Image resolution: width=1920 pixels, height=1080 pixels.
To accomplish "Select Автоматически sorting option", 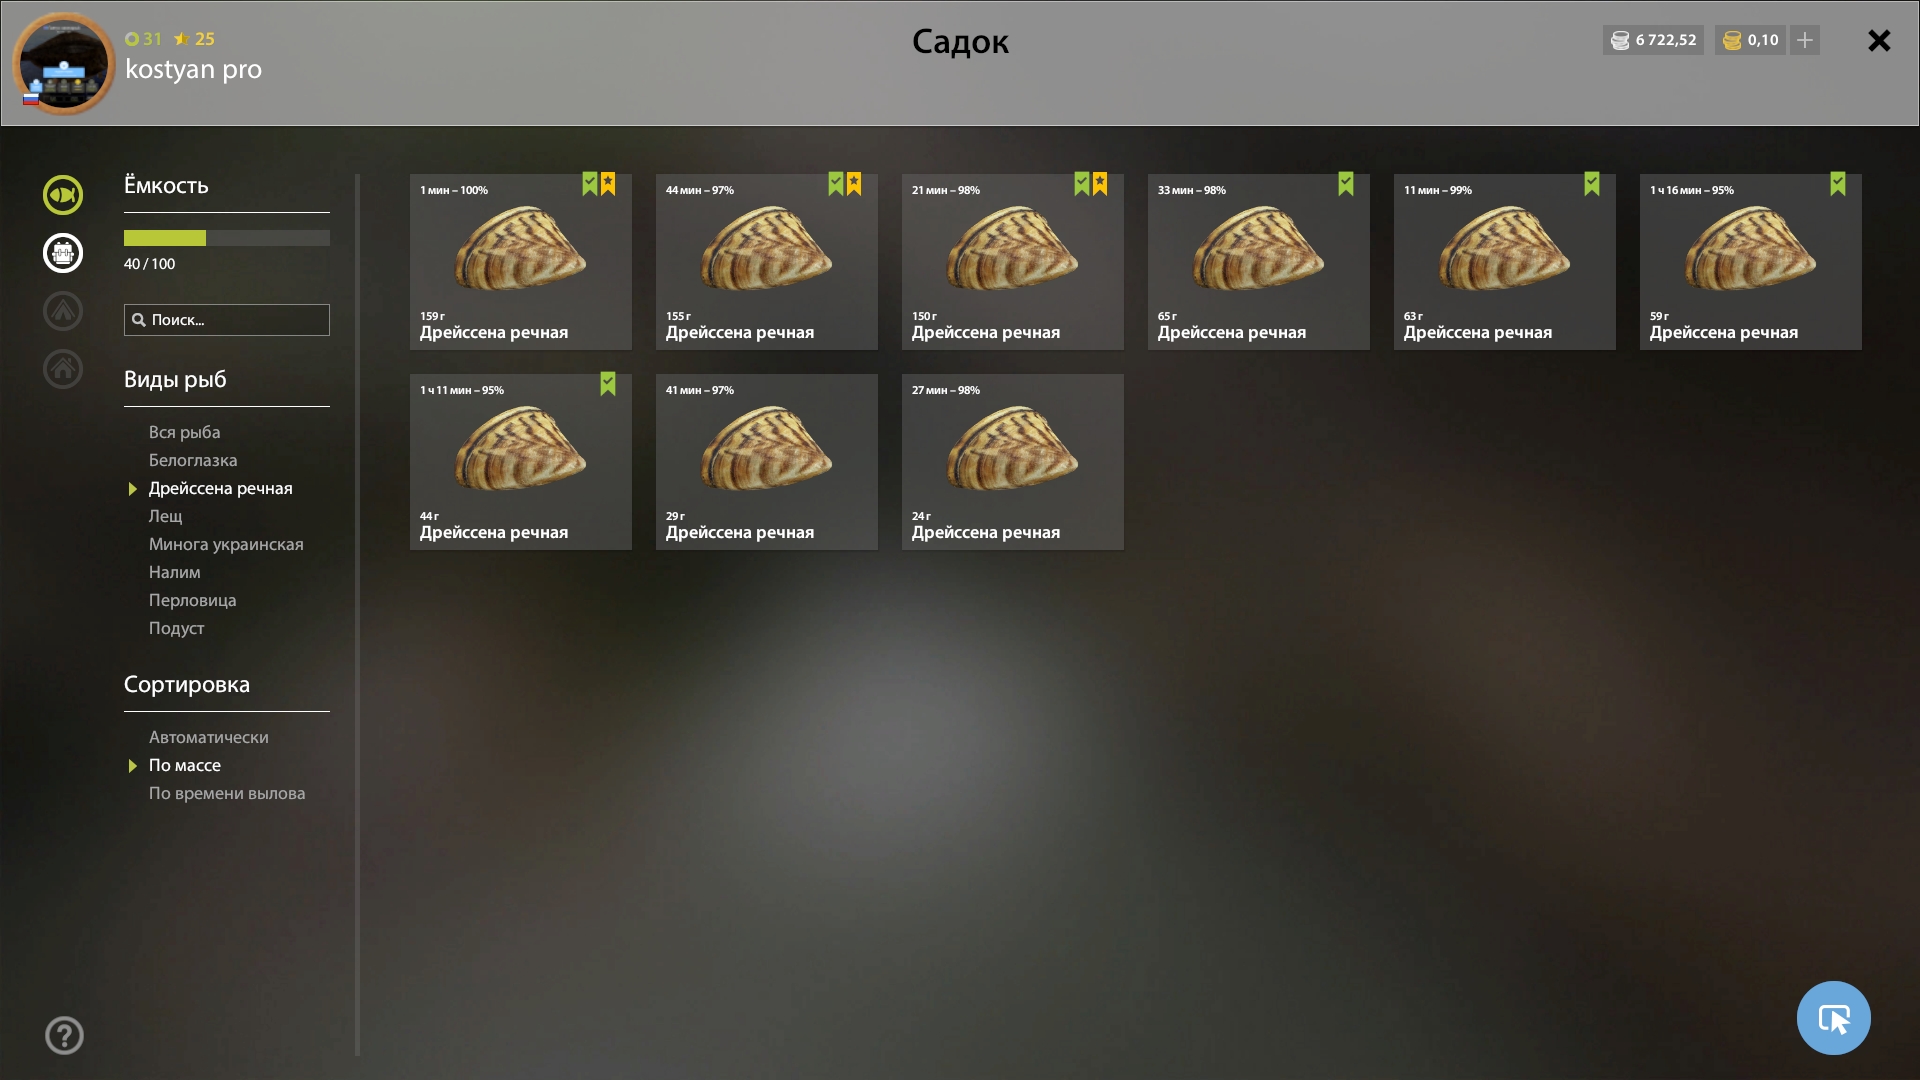I will (209, 737).
